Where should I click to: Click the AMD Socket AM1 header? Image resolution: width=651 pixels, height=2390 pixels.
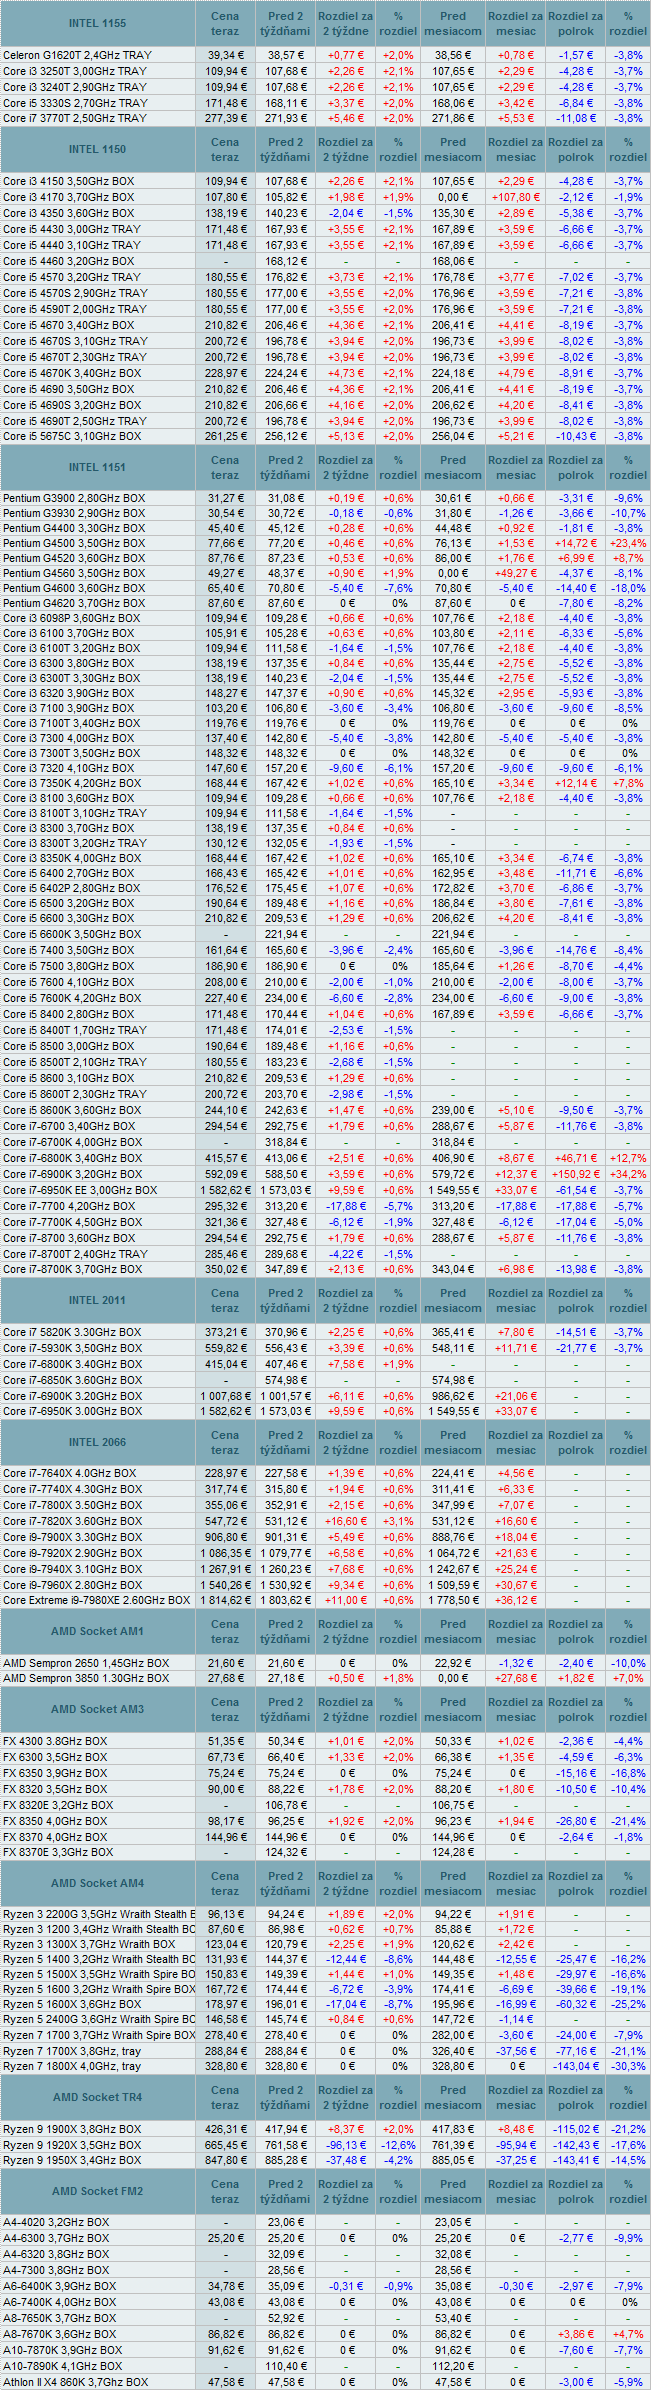coord(98,1631)
